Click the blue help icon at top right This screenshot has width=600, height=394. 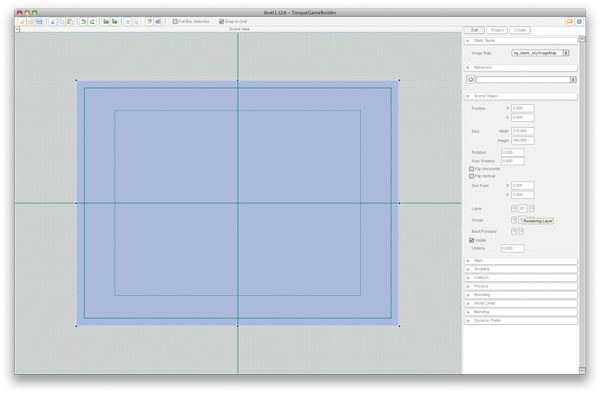coord(579,21)
